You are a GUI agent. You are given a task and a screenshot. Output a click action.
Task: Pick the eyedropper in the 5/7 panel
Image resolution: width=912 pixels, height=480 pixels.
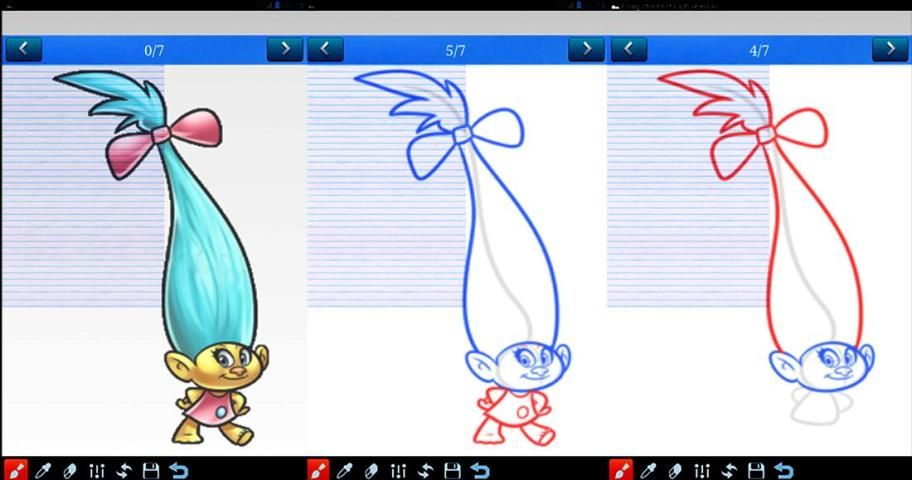pos(346,469)
